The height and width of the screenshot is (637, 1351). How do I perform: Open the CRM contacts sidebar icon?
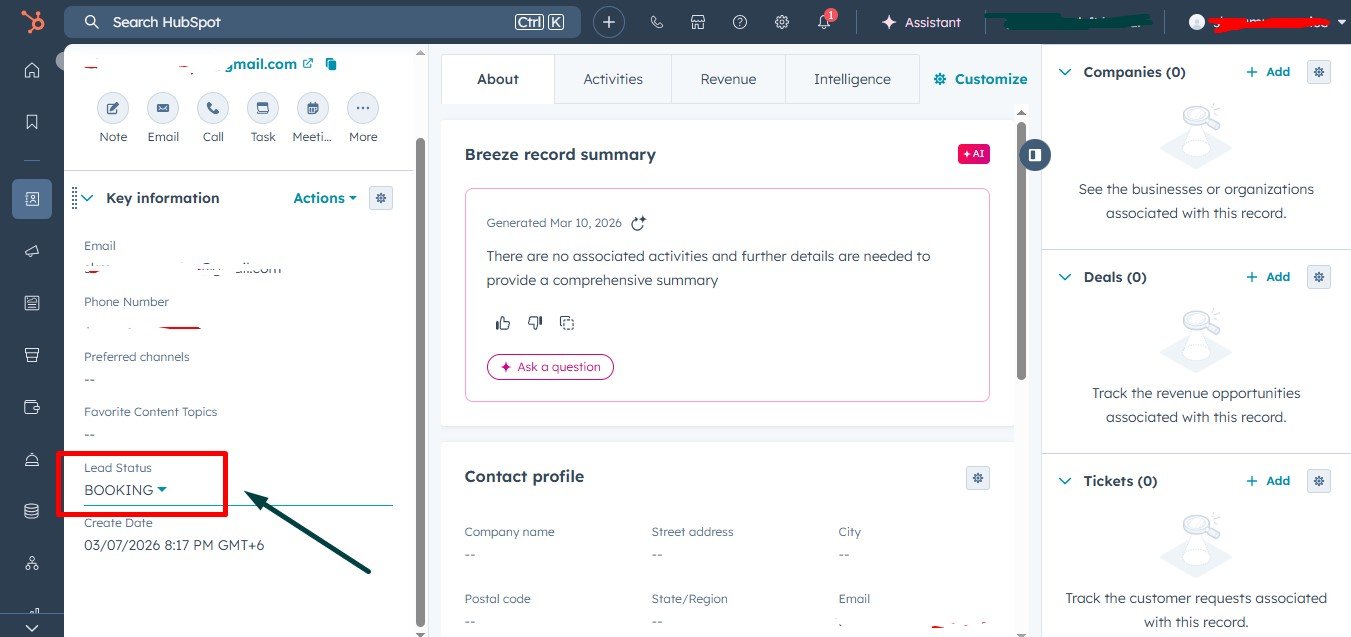pos(32,199)
